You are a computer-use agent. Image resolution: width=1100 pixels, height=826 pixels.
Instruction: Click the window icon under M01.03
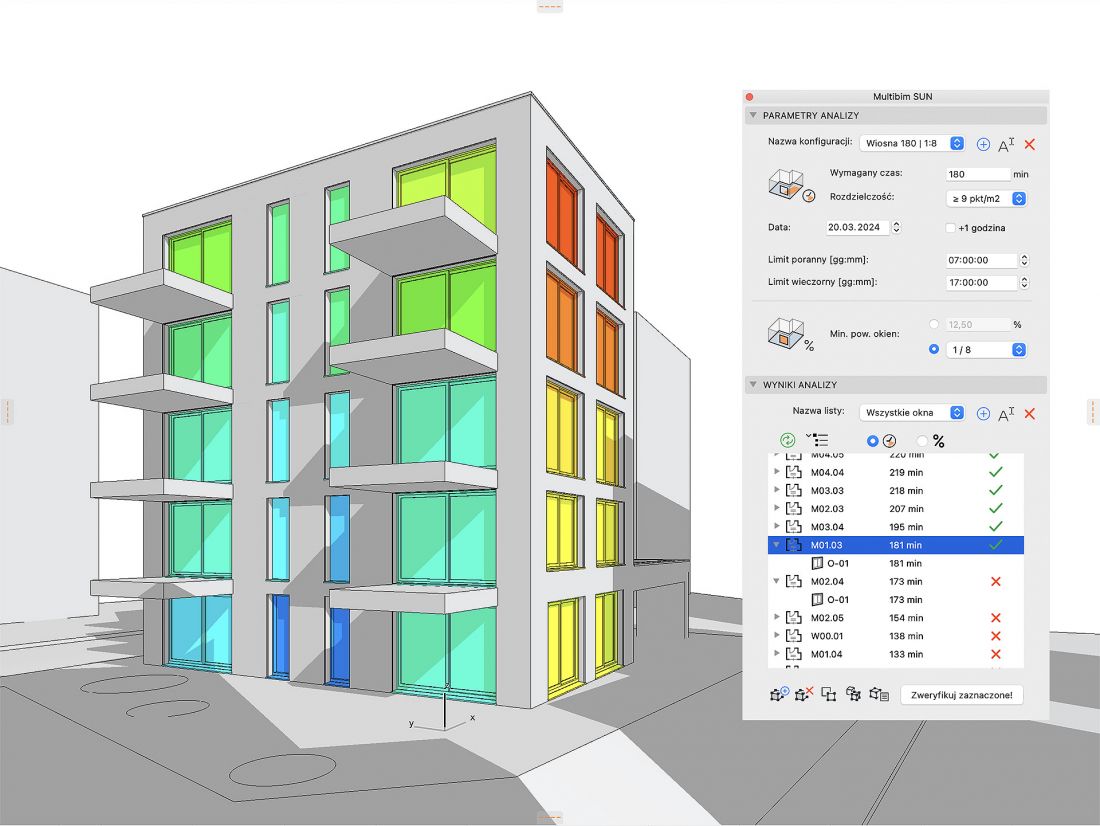click(x=817, y=563)
